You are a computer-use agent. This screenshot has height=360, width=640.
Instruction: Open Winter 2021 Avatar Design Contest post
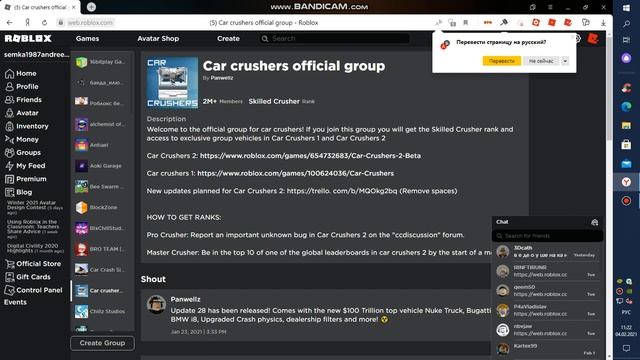click(x=35, y=208)
